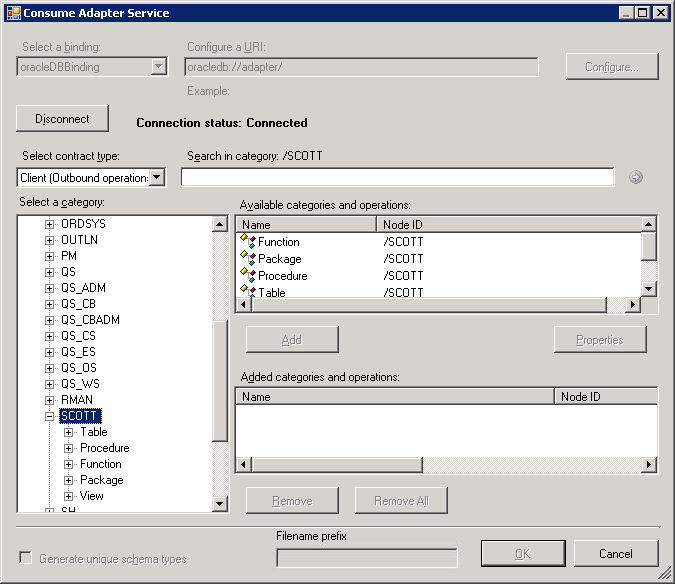Expand the QS_WS tree node

point(50,384)
